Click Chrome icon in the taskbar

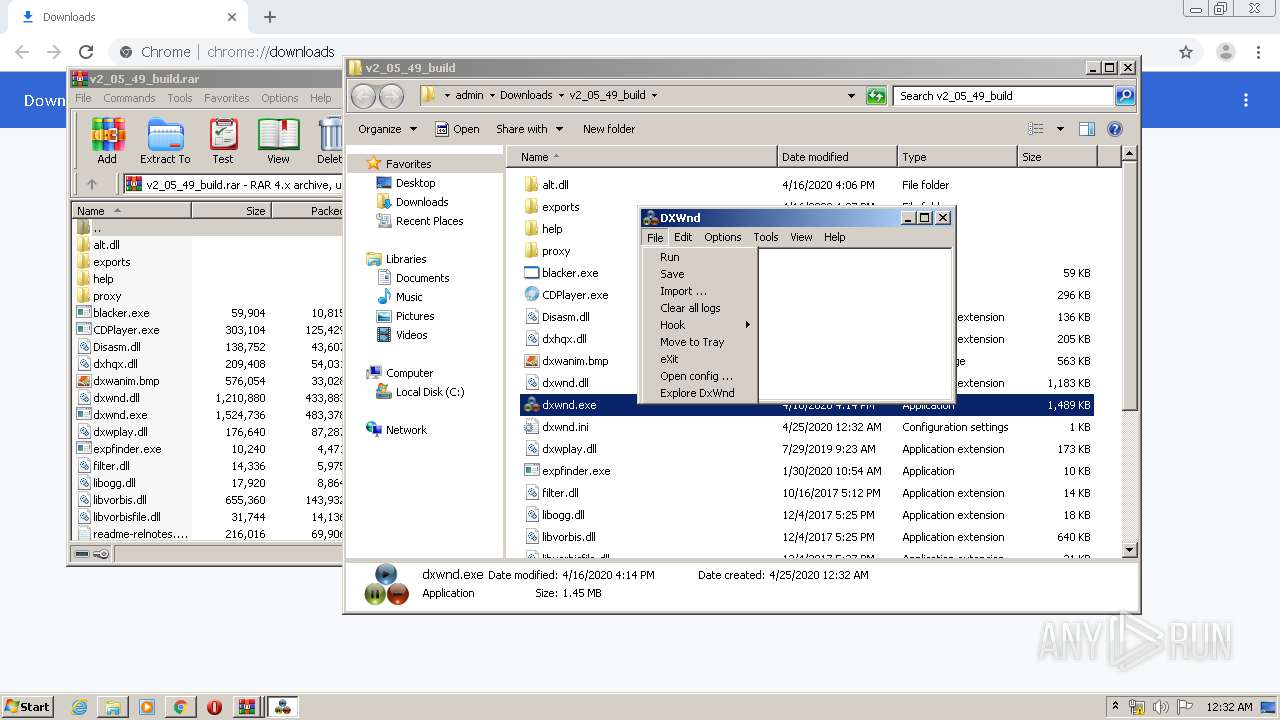point(180,707)
